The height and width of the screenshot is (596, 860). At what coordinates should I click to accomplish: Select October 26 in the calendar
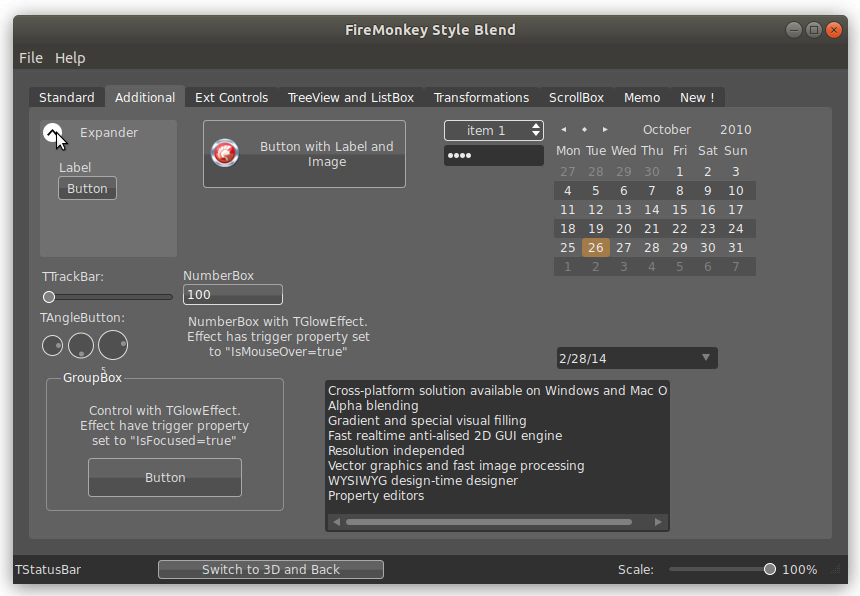click(596, 248)
